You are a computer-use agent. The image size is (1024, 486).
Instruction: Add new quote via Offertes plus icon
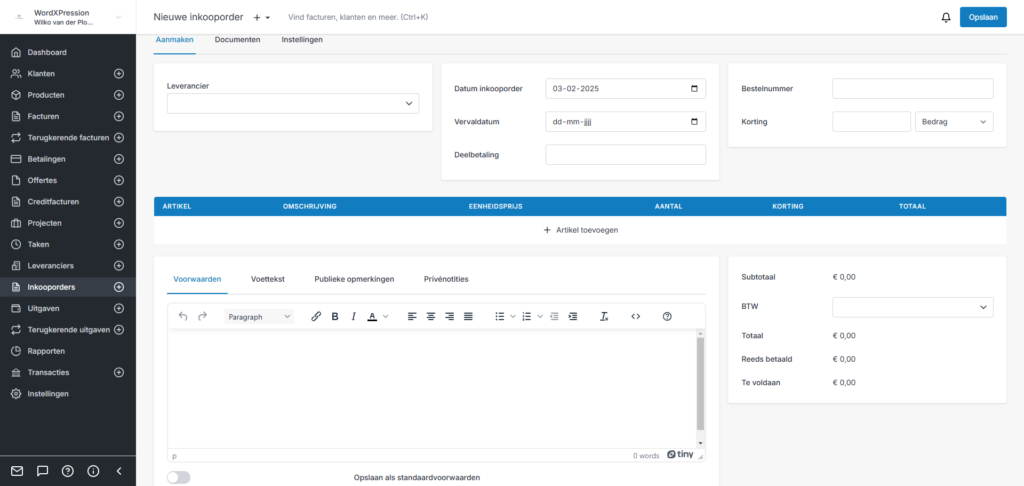coord(119,180)
